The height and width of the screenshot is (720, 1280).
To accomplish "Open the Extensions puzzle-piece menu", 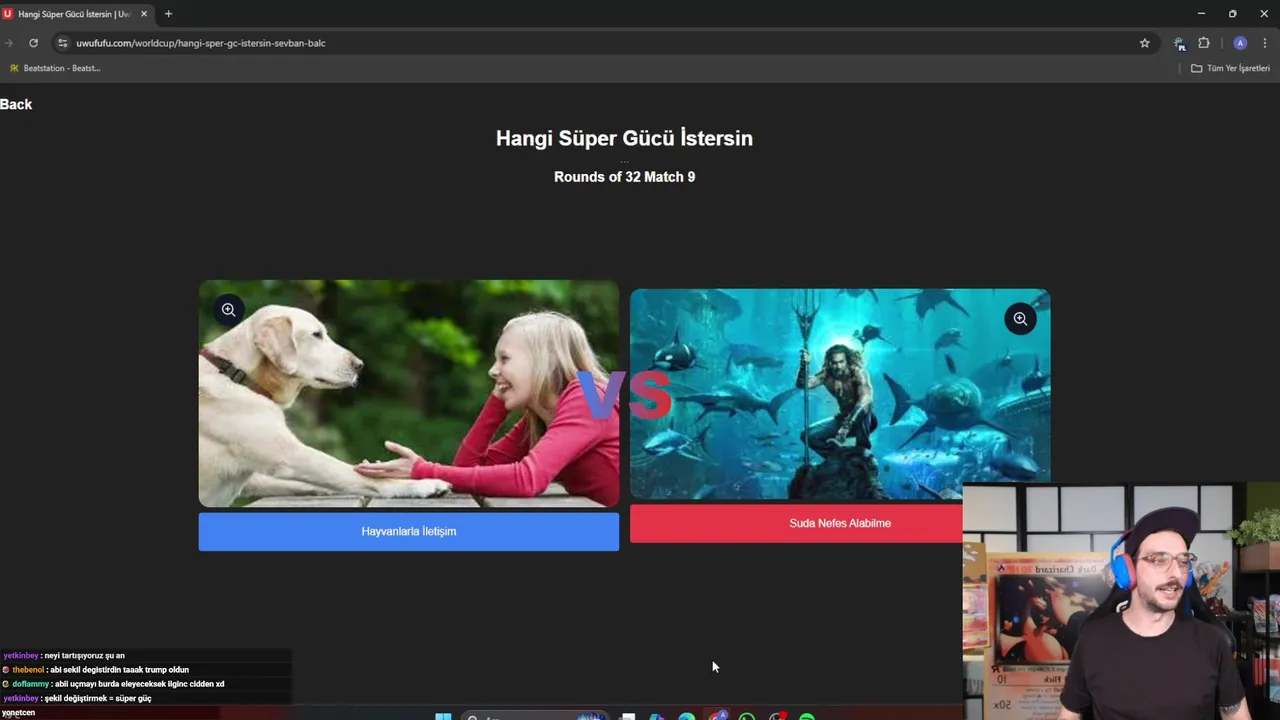I will [1204, 43].
